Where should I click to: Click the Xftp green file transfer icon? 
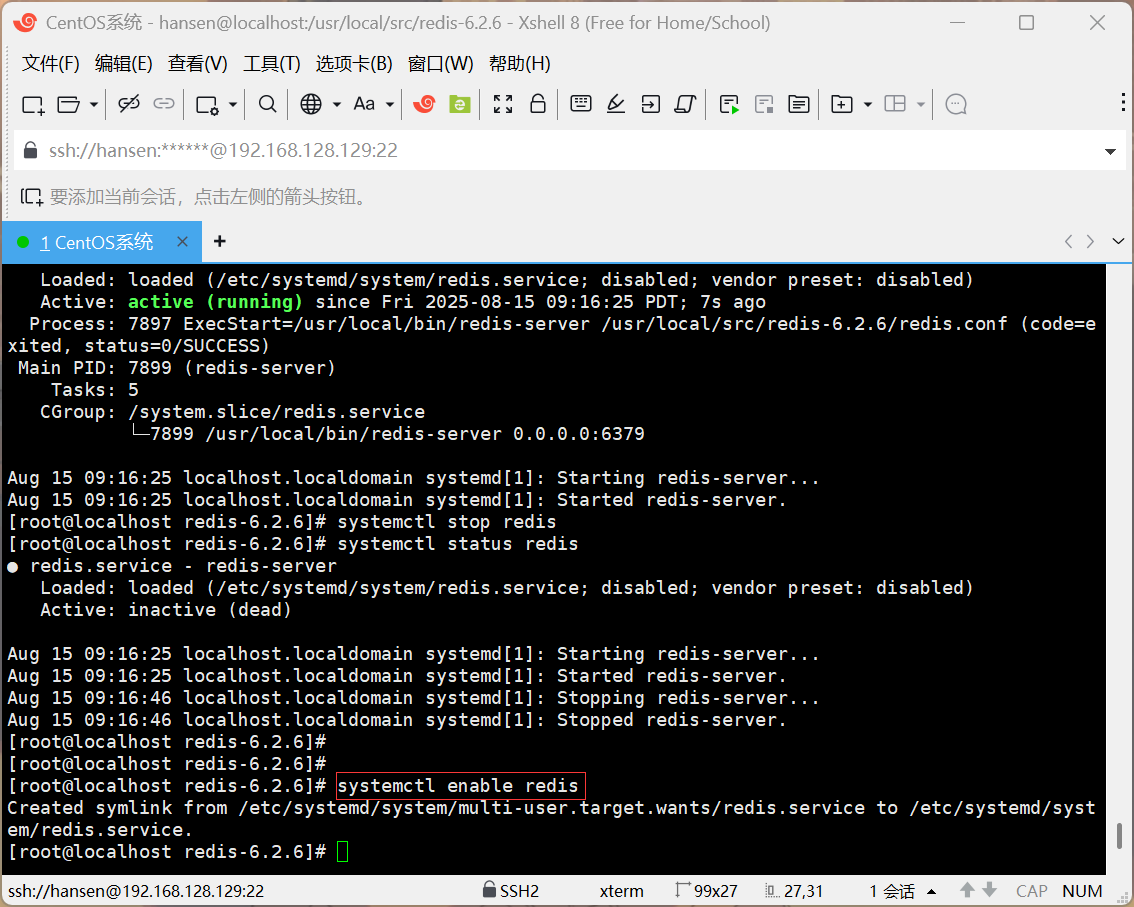coord(459,104)
